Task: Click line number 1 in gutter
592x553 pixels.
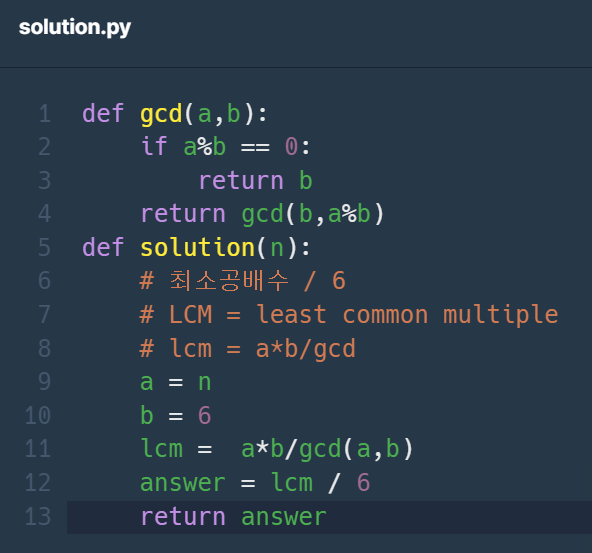Action: 45,114
